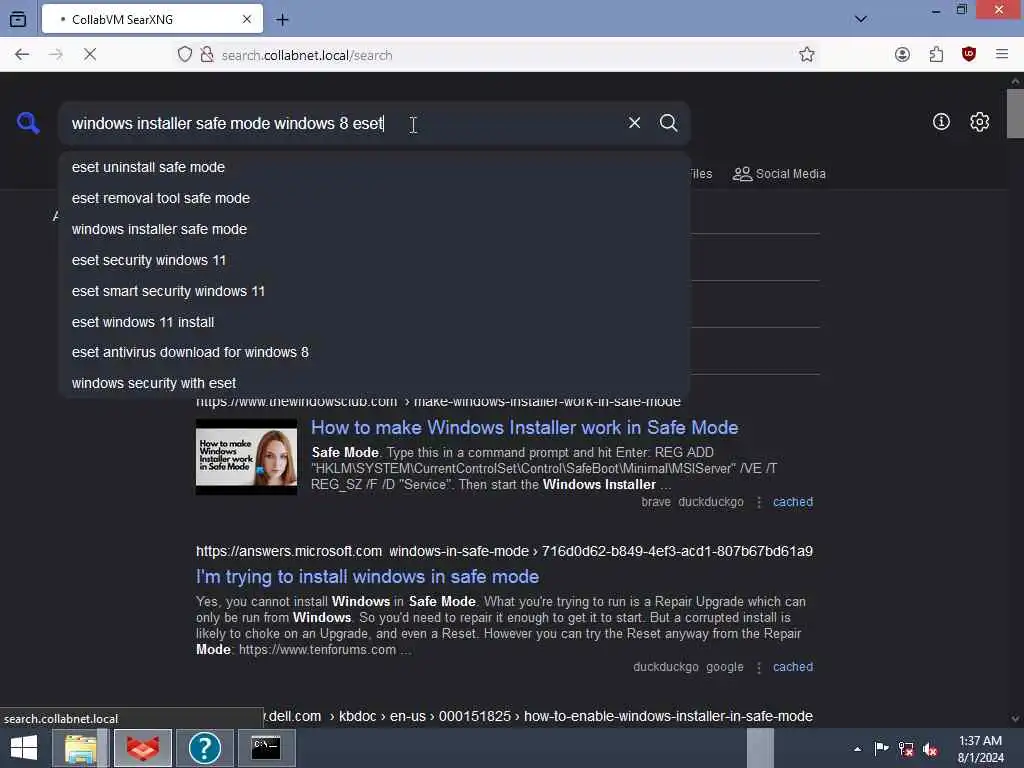Choose suggestion windows security with eset

coord(374,383)
